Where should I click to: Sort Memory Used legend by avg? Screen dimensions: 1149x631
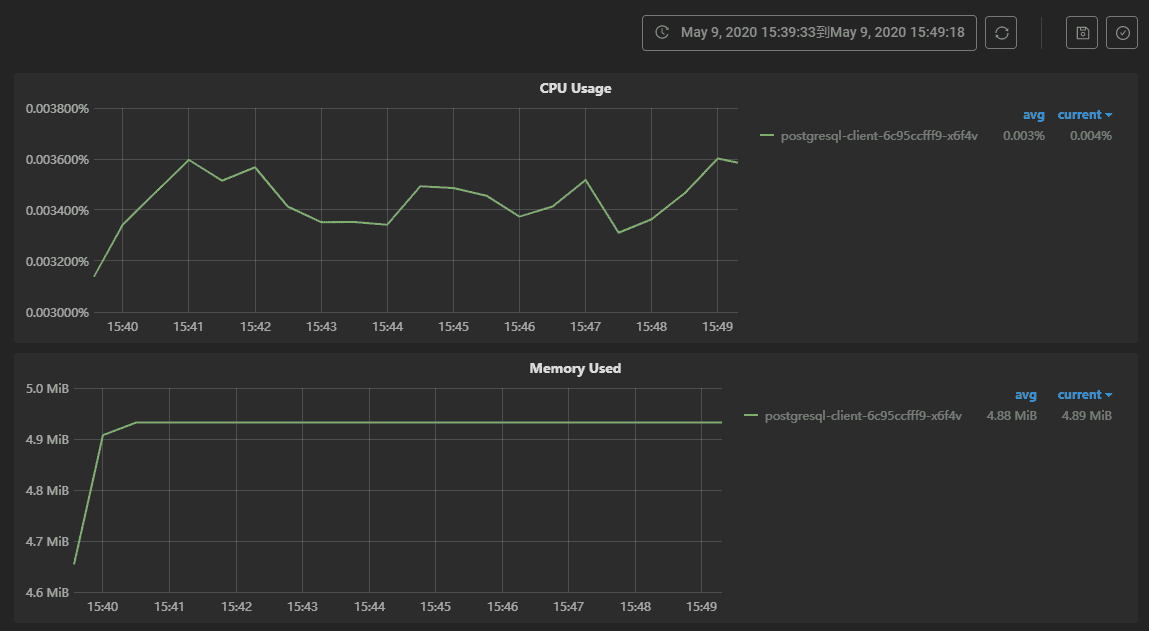click(x=1026, y=395)
